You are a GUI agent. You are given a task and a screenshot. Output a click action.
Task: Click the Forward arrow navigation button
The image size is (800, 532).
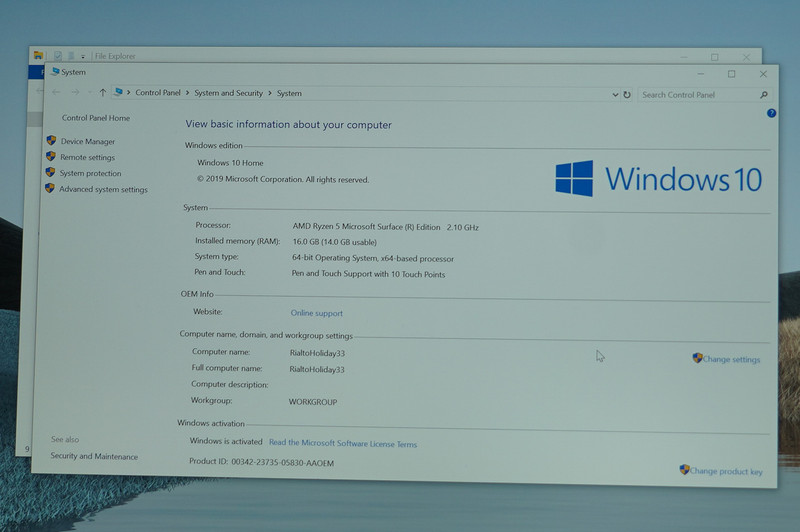click(x=75, y=92)
